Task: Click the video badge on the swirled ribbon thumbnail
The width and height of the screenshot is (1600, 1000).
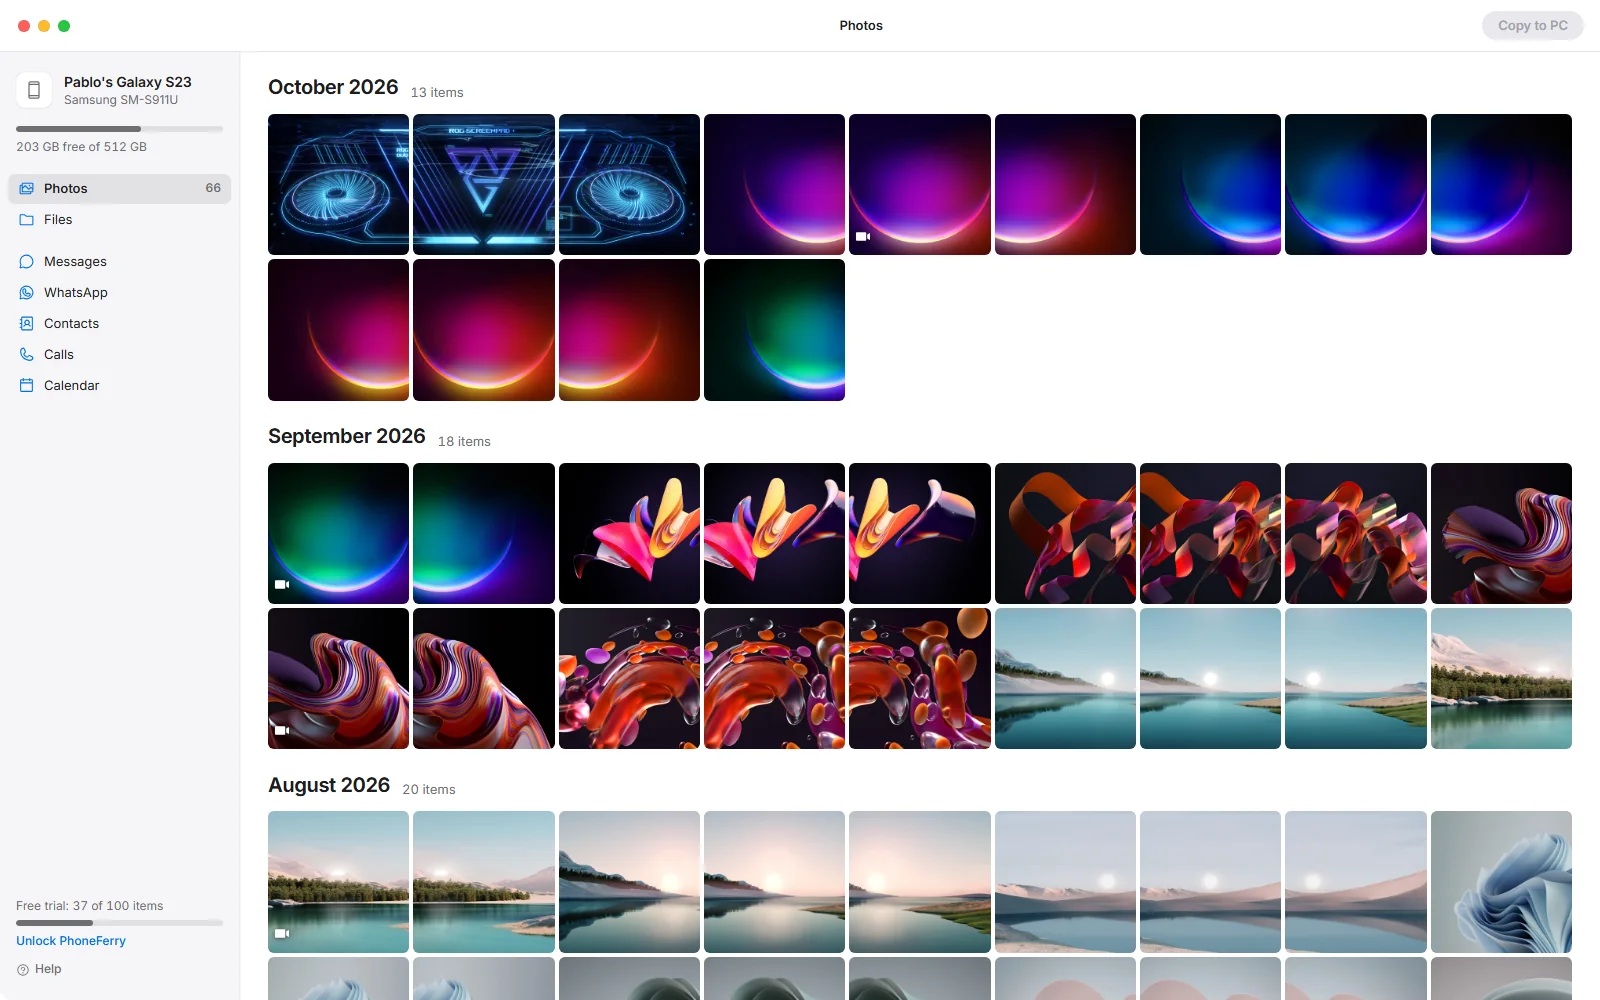Action: point(282,731)
